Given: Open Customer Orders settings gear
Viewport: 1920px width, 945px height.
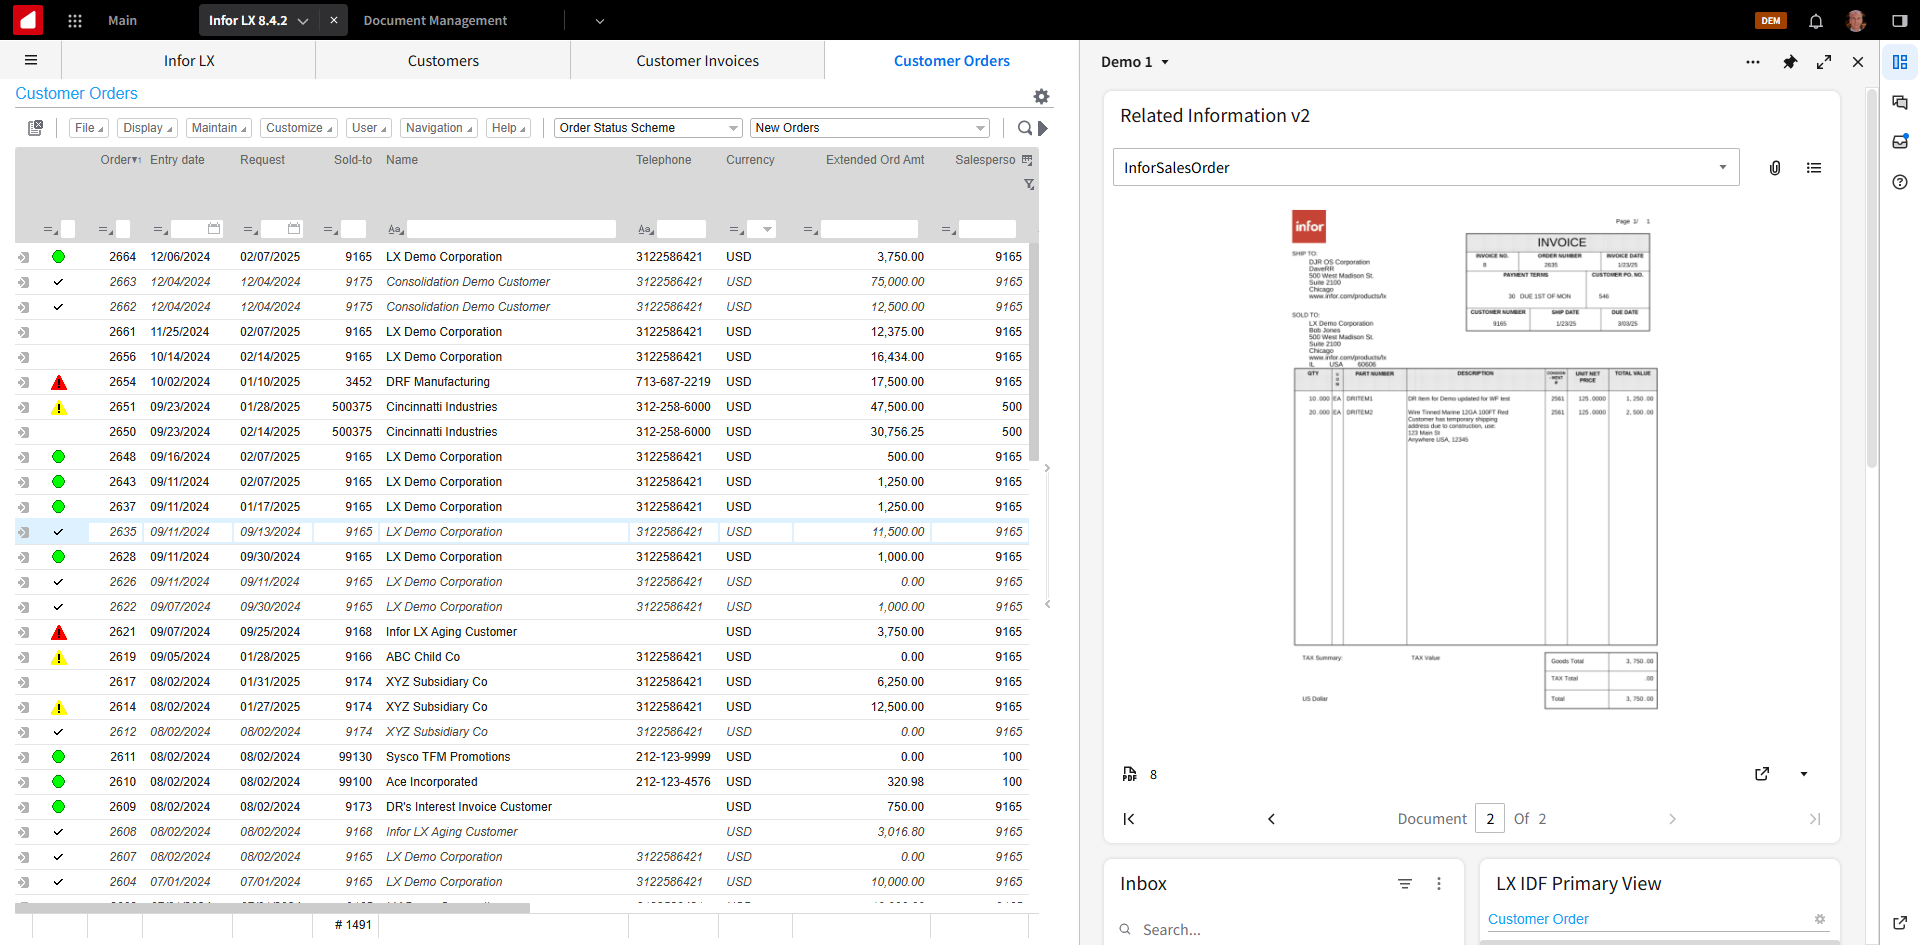Looking at the screenshot, I should (1041, 96).
